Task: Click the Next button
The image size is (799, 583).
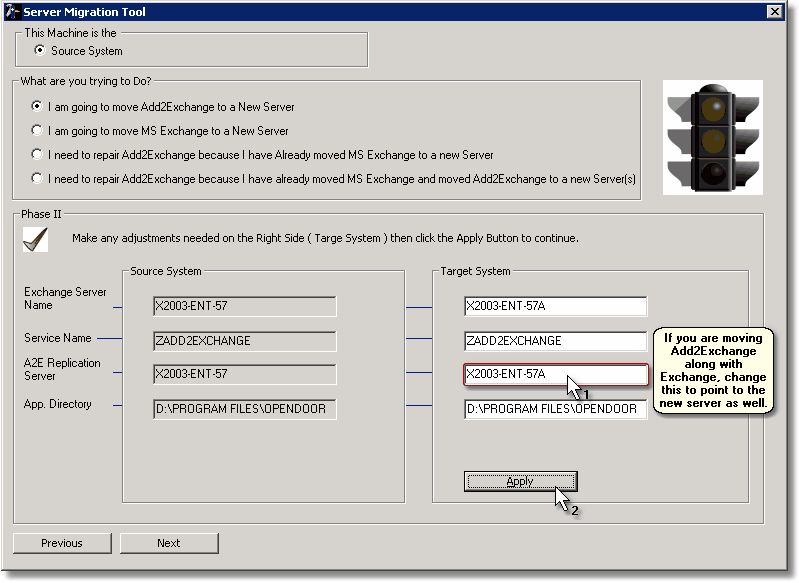Action: pyautogui.click(x=169, y=543)
